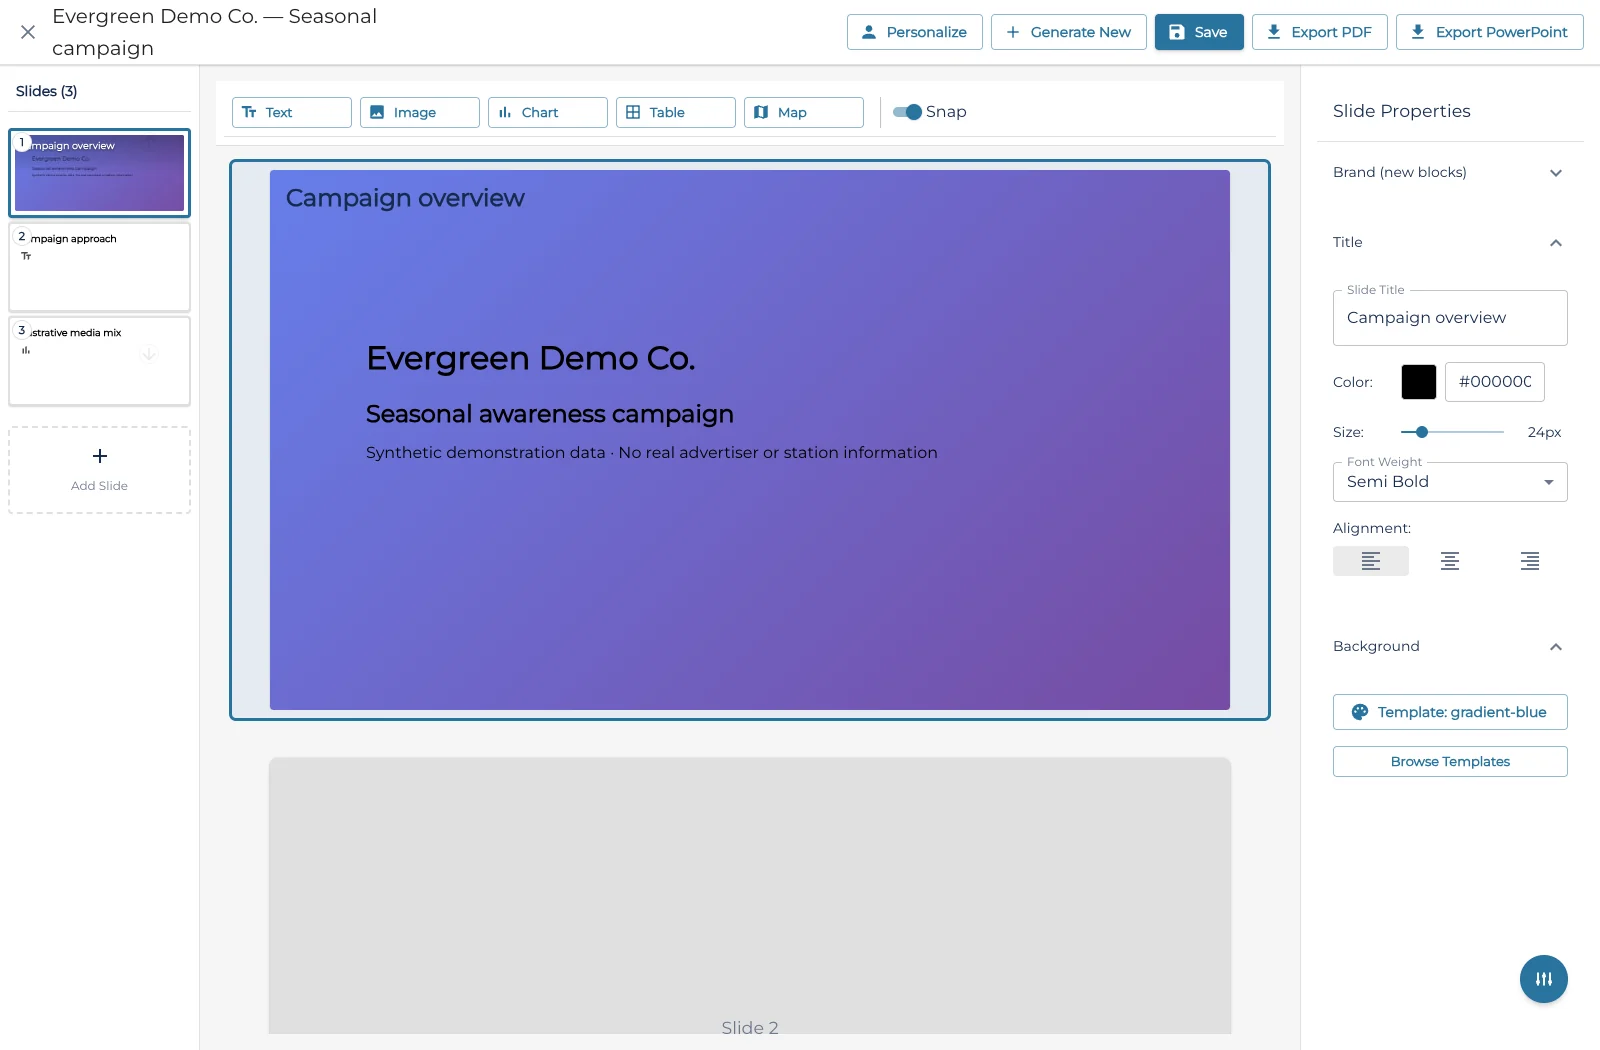Screen dimensions: 1600x1050
Task: Export presentation as PowerPoint
Action: pos(1489,32)
